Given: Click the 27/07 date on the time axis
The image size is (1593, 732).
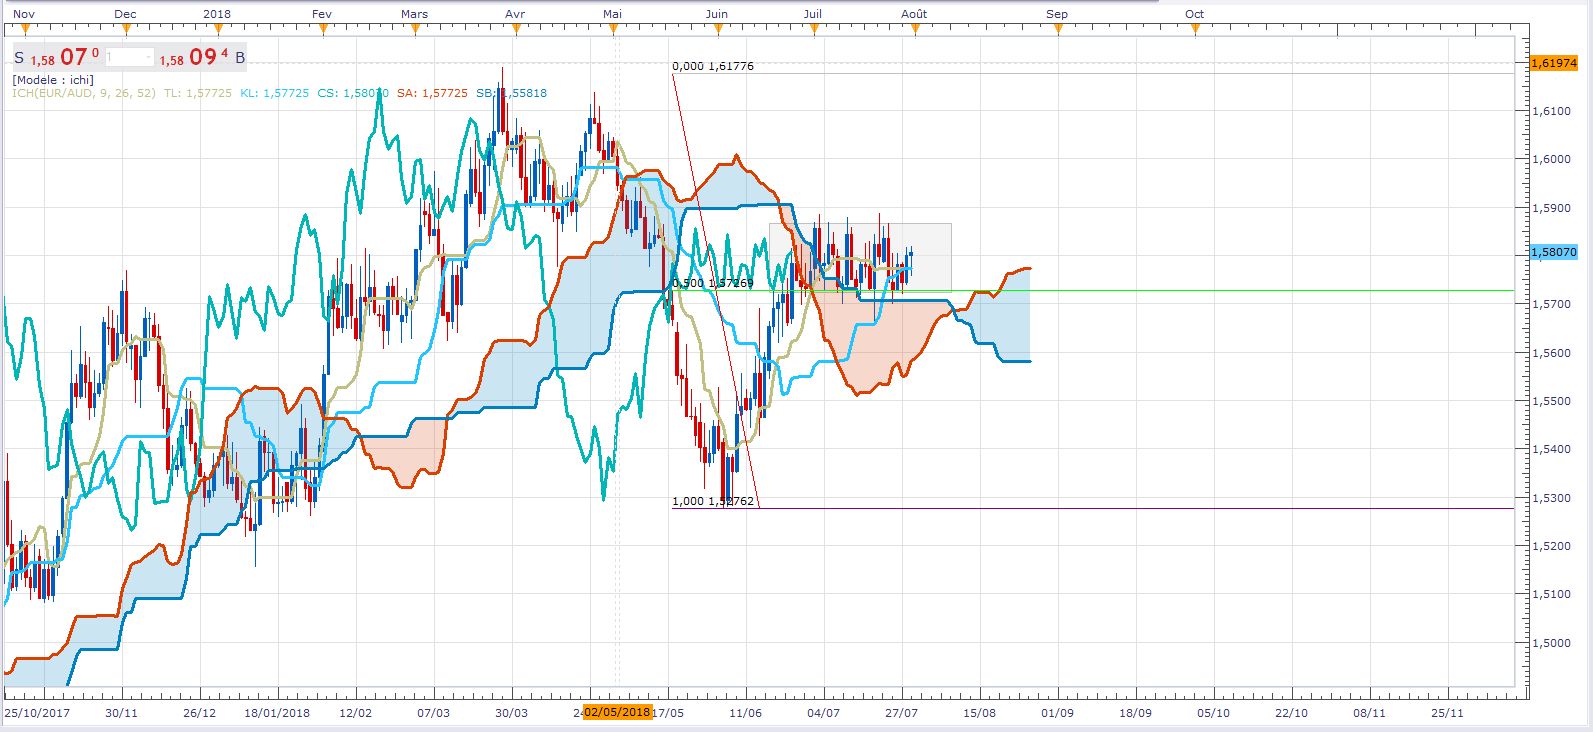Looking at the screenshot, I should click(x=901, y=713).
